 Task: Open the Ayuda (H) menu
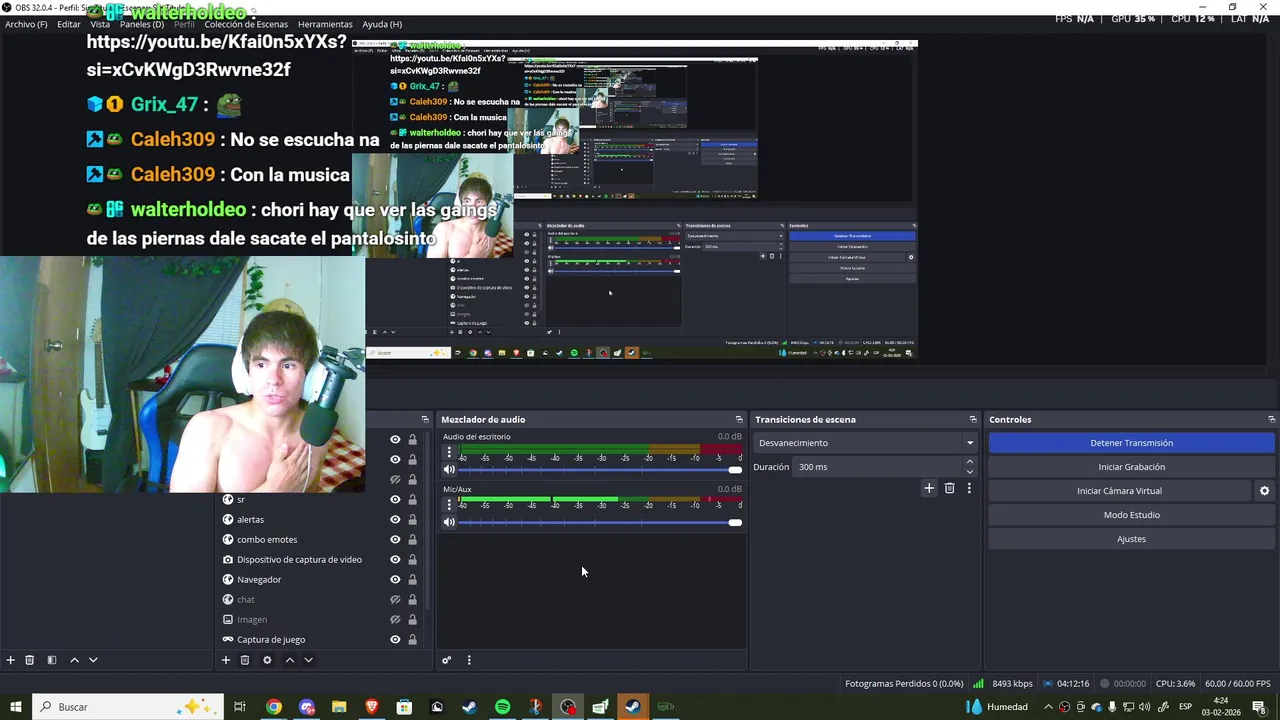(x=382, y=24)
